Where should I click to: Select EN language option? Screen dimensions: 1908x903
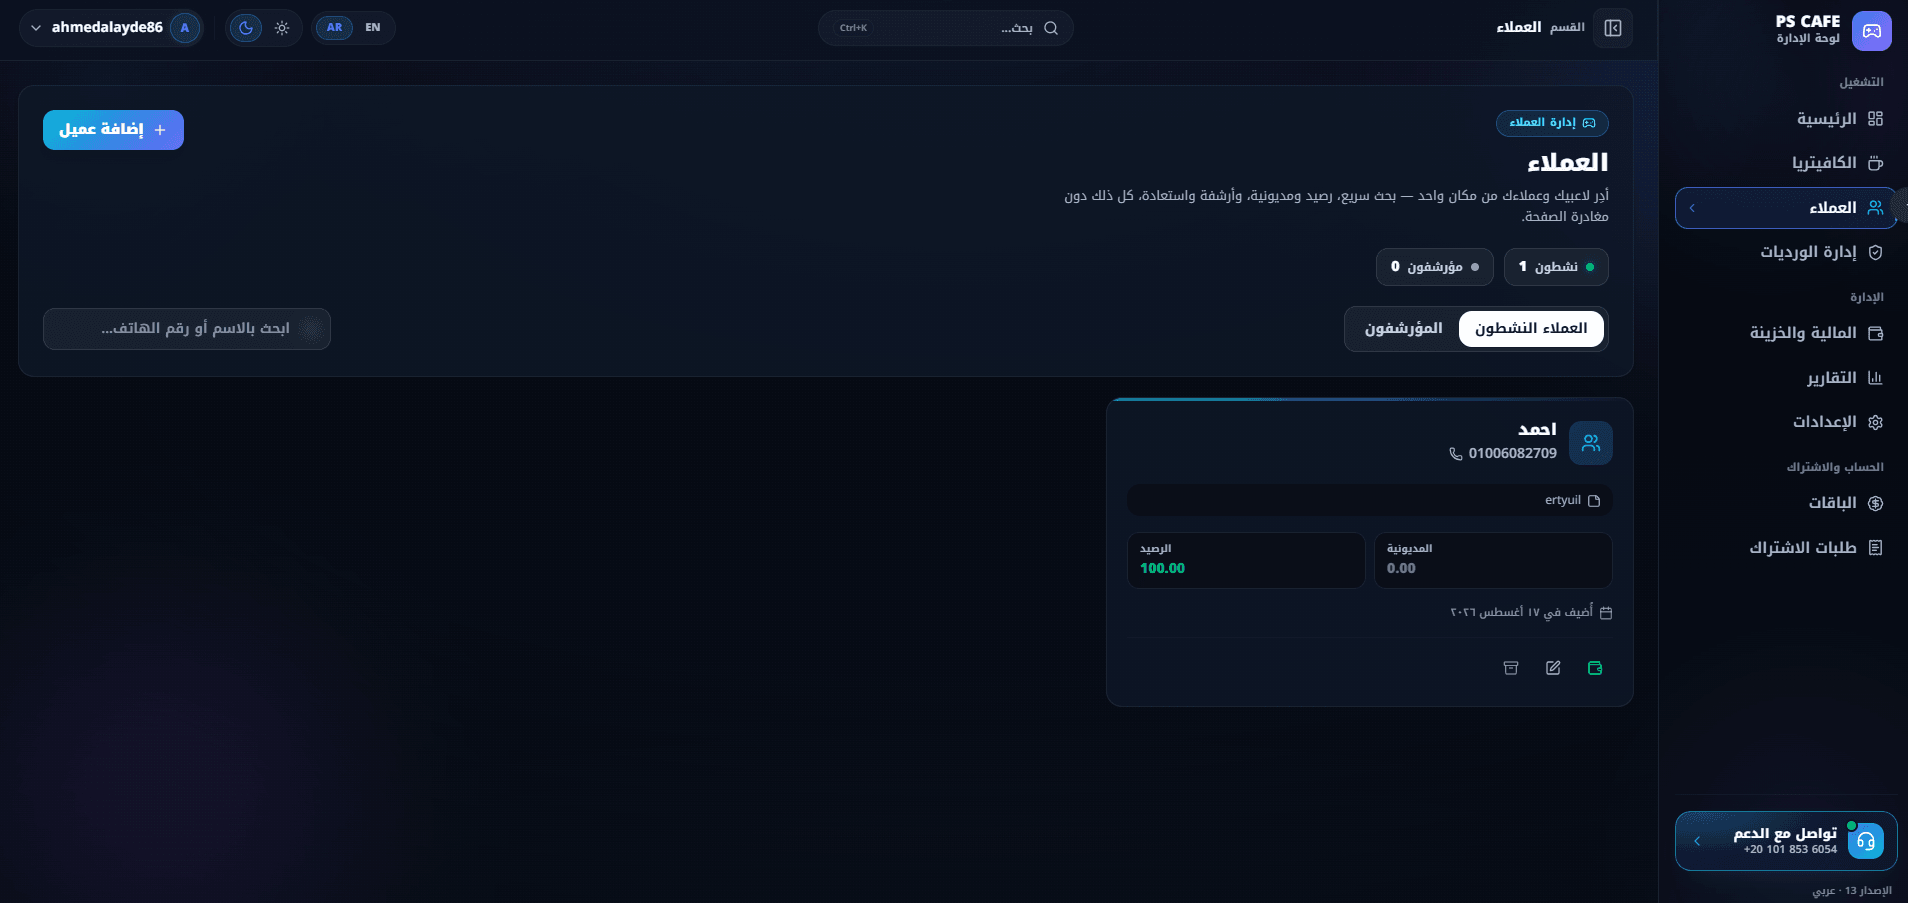pos(373,28)
